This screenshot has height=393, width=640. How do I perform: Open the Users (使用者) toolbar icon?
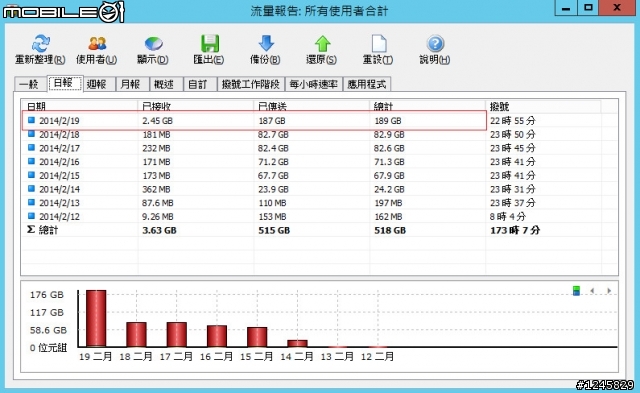[97, 43]
